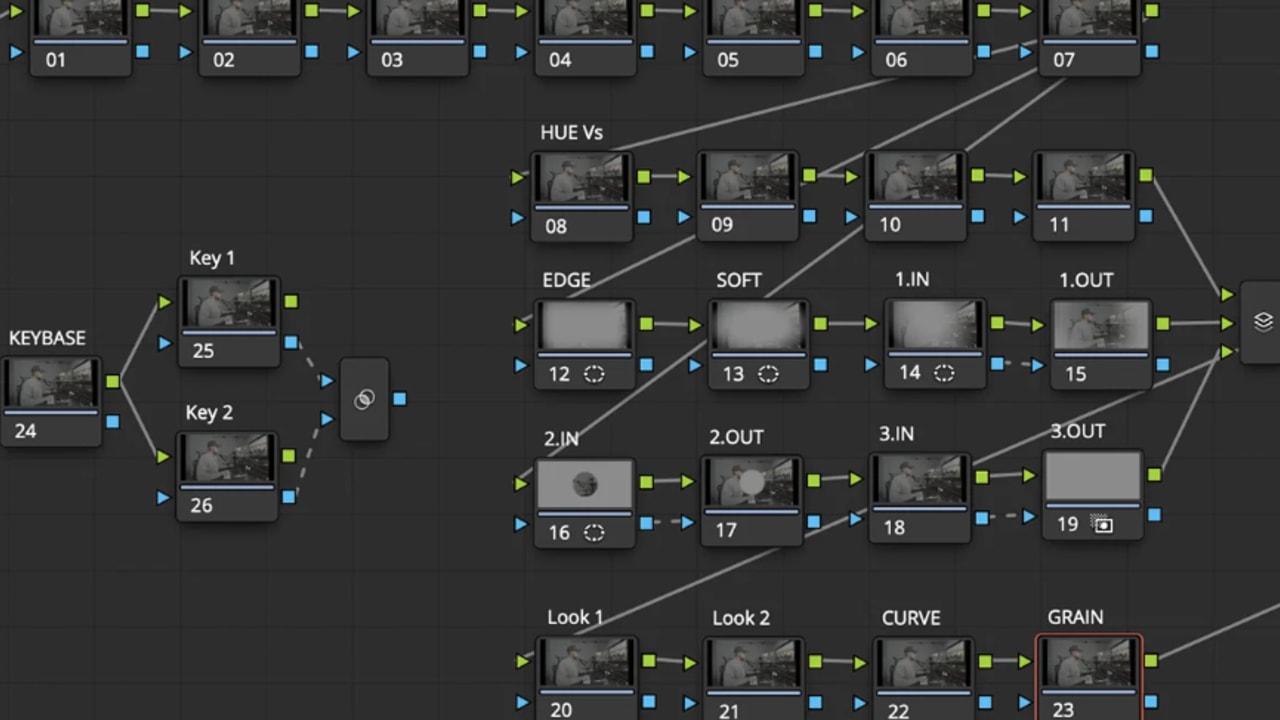This screenshot has width=1280, height=720.
Task: Click the node label SOFT
Action: click(739, 281)
